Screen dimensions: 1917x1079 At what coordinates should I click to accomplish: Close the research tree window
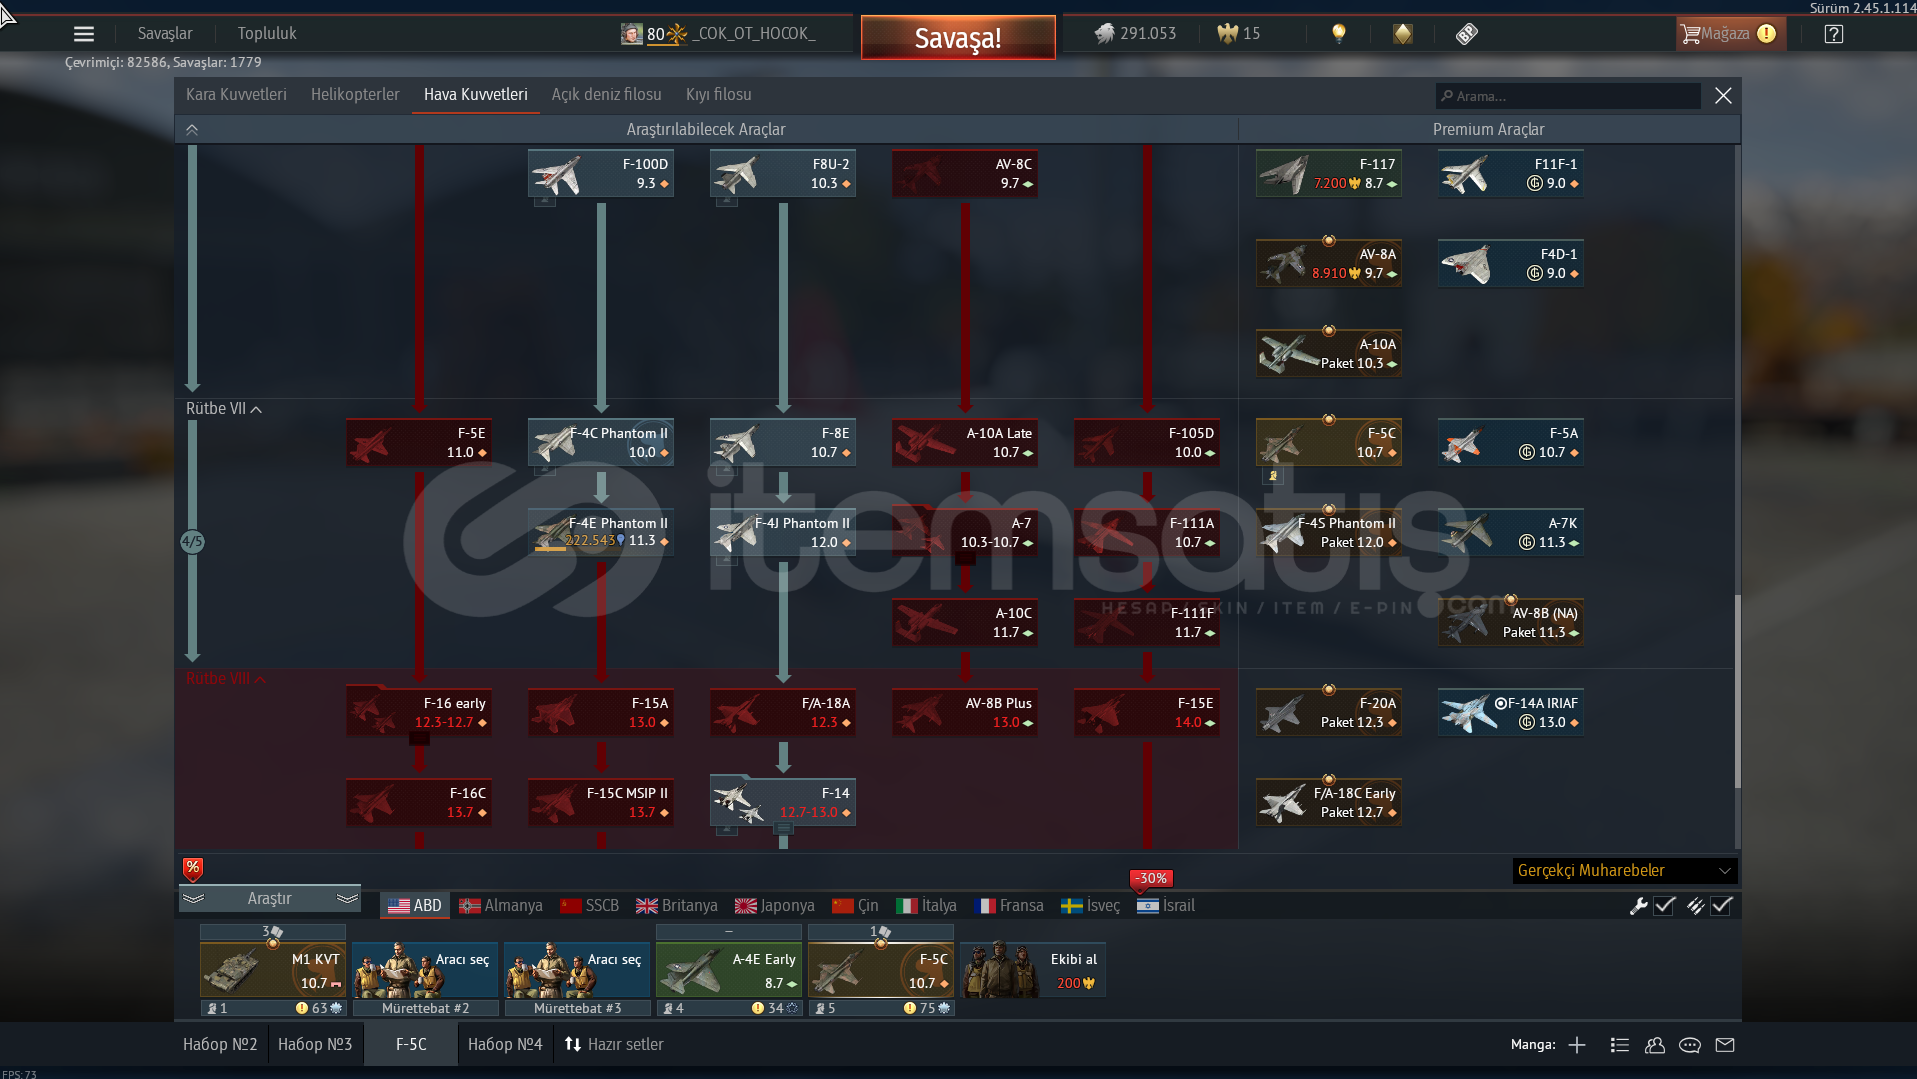(1723, 96)
